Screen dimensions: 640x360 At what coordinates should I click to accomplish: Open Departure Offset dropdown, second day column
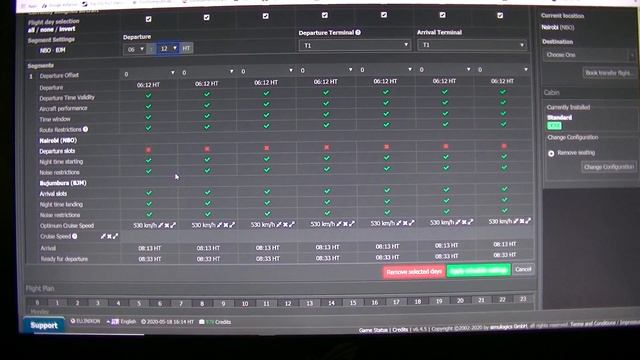click(x=208, y=72)
